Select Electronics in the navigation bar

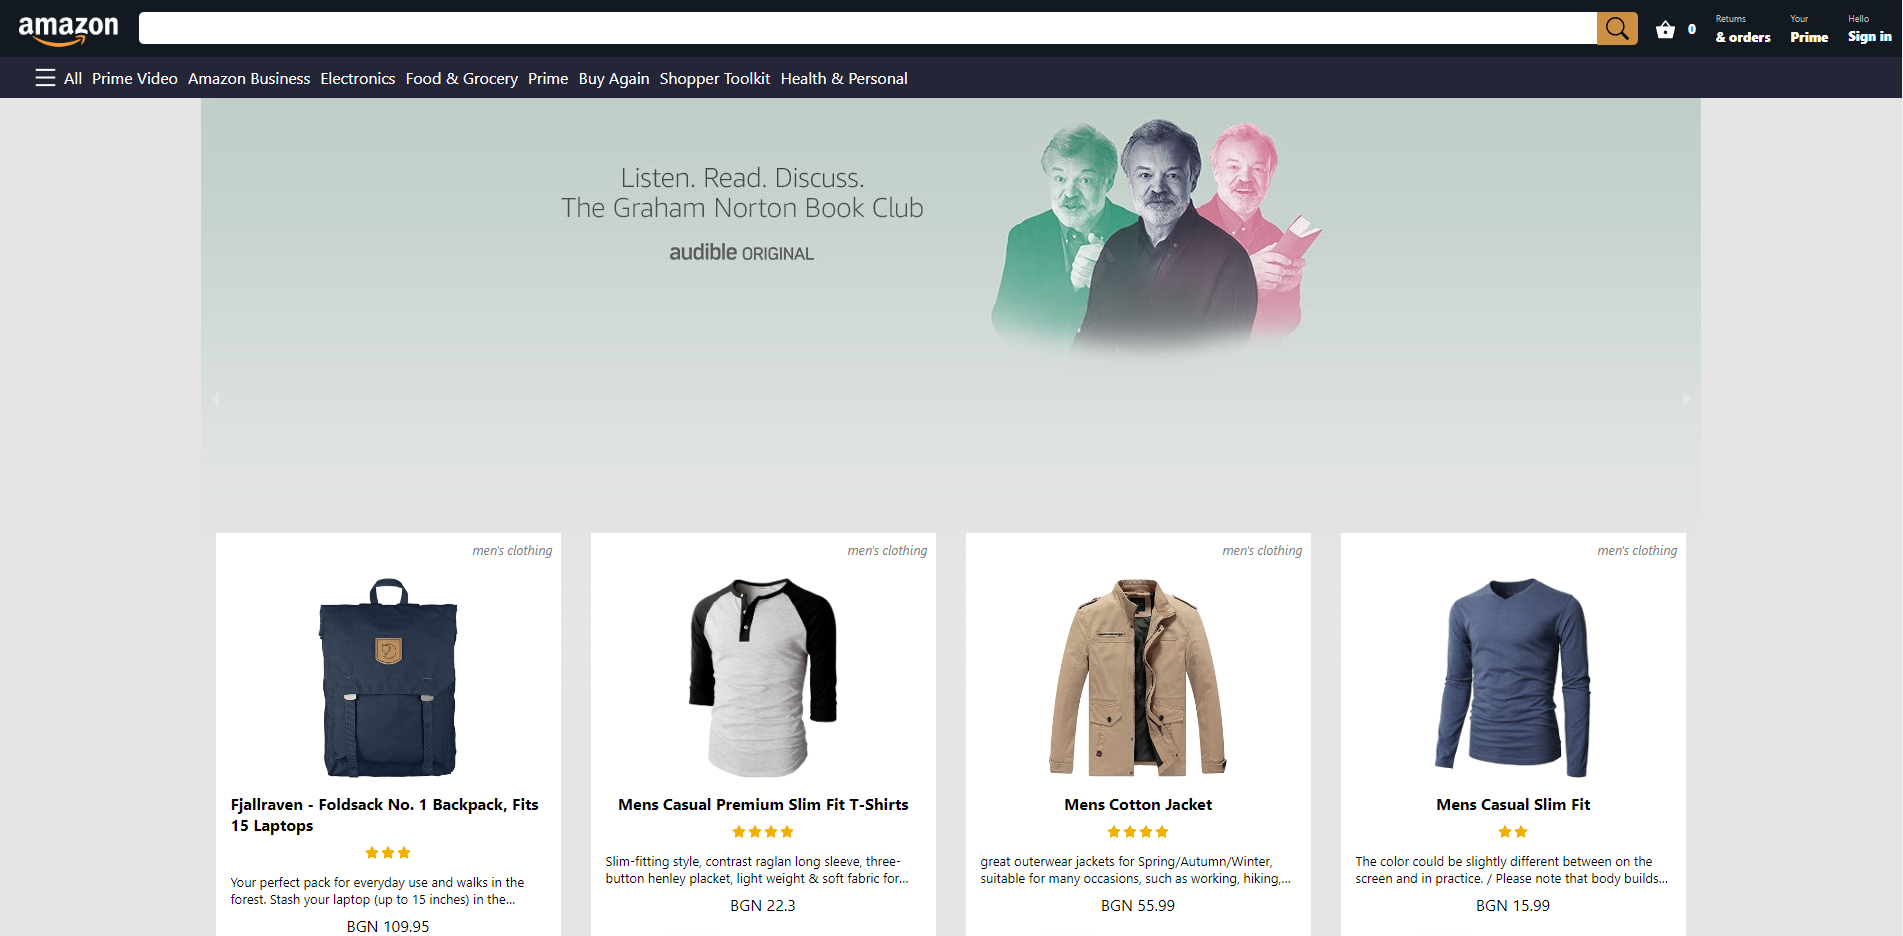pyautogui.click(x=357, y=78)
